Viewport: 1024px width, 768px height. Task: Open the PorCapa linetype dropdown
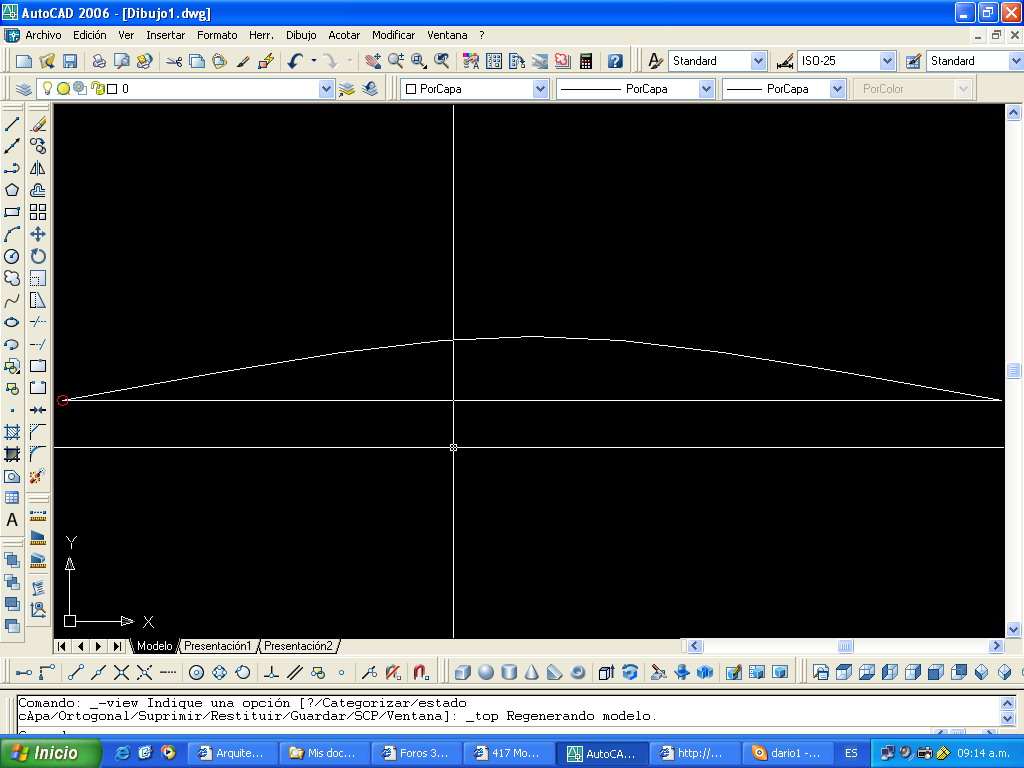[x=706, y=89]
